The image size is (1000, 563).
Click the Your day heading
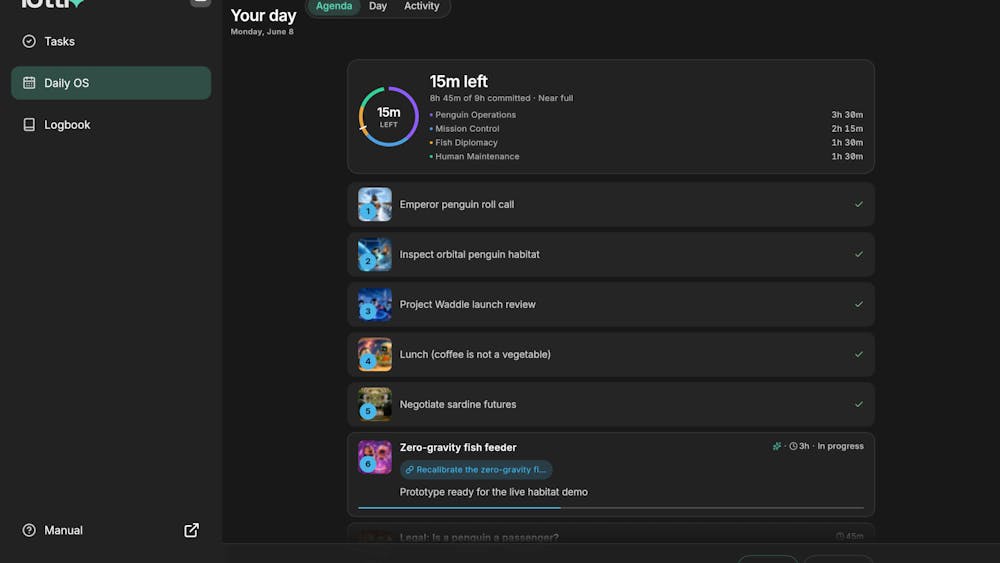pos(263,15)
